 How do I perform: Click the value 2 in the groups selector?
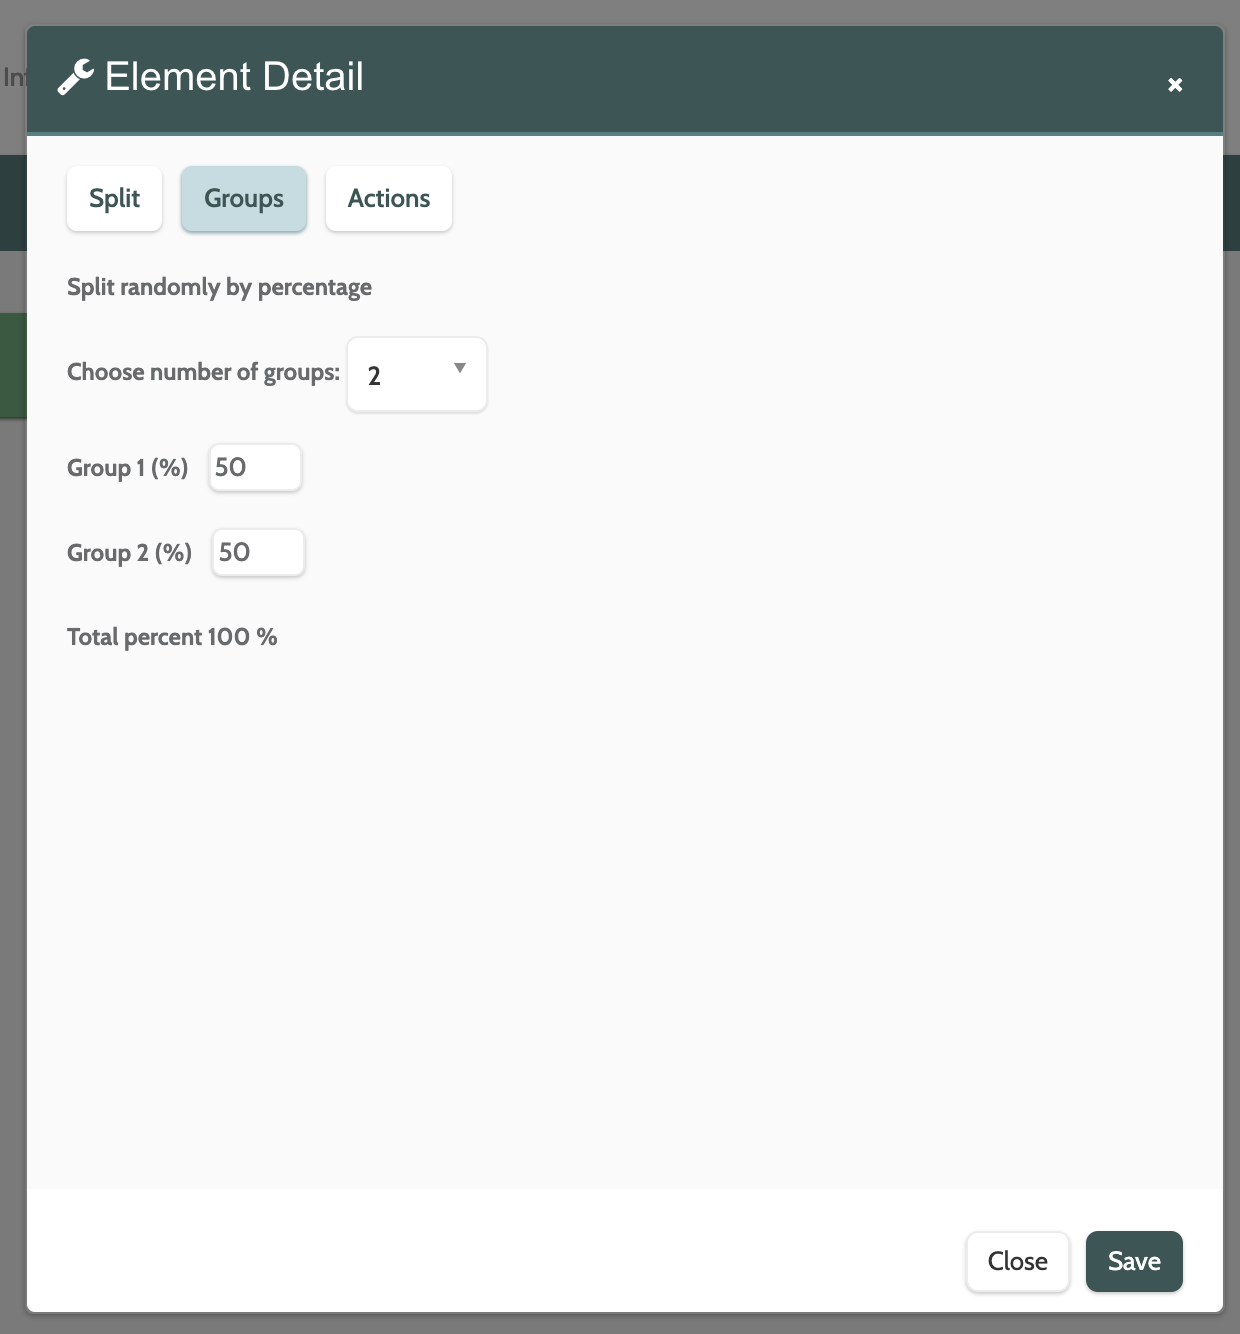click(x=375, y=376)
